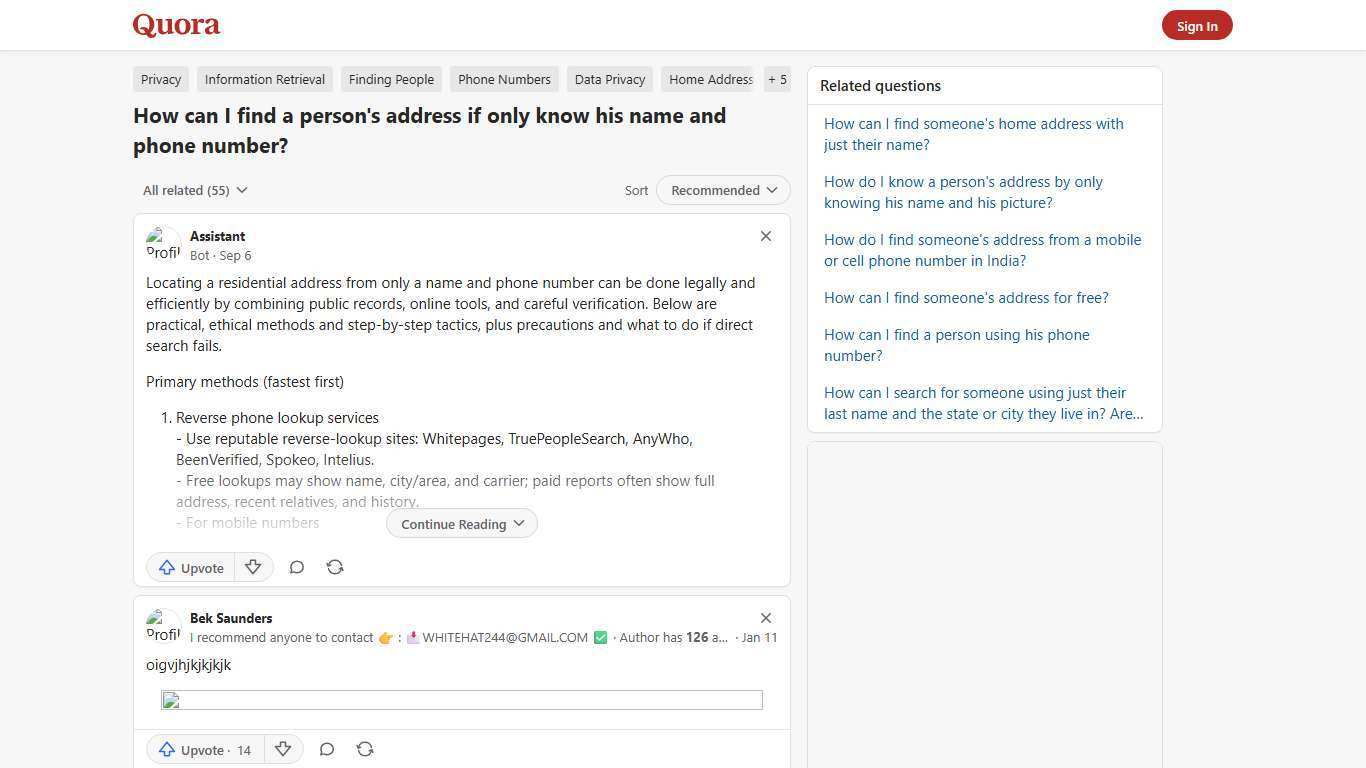Repost the Assistant's answer
The image size is (1366, 768).
(335, 567)
